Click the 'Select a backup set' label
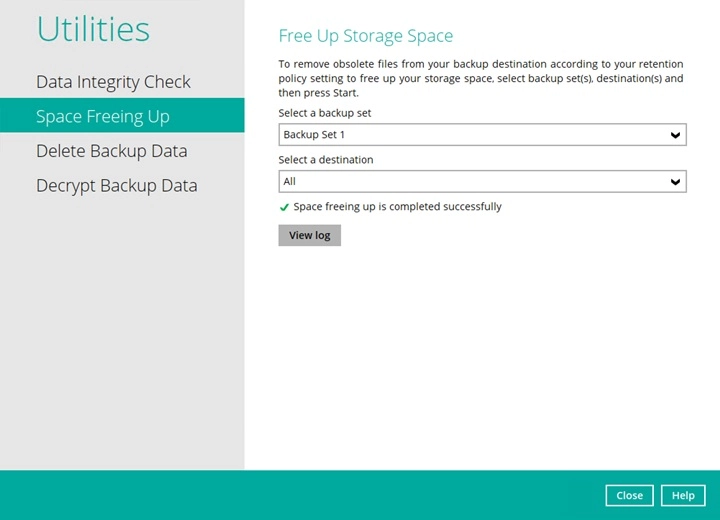720x520 pixels. 325,113
